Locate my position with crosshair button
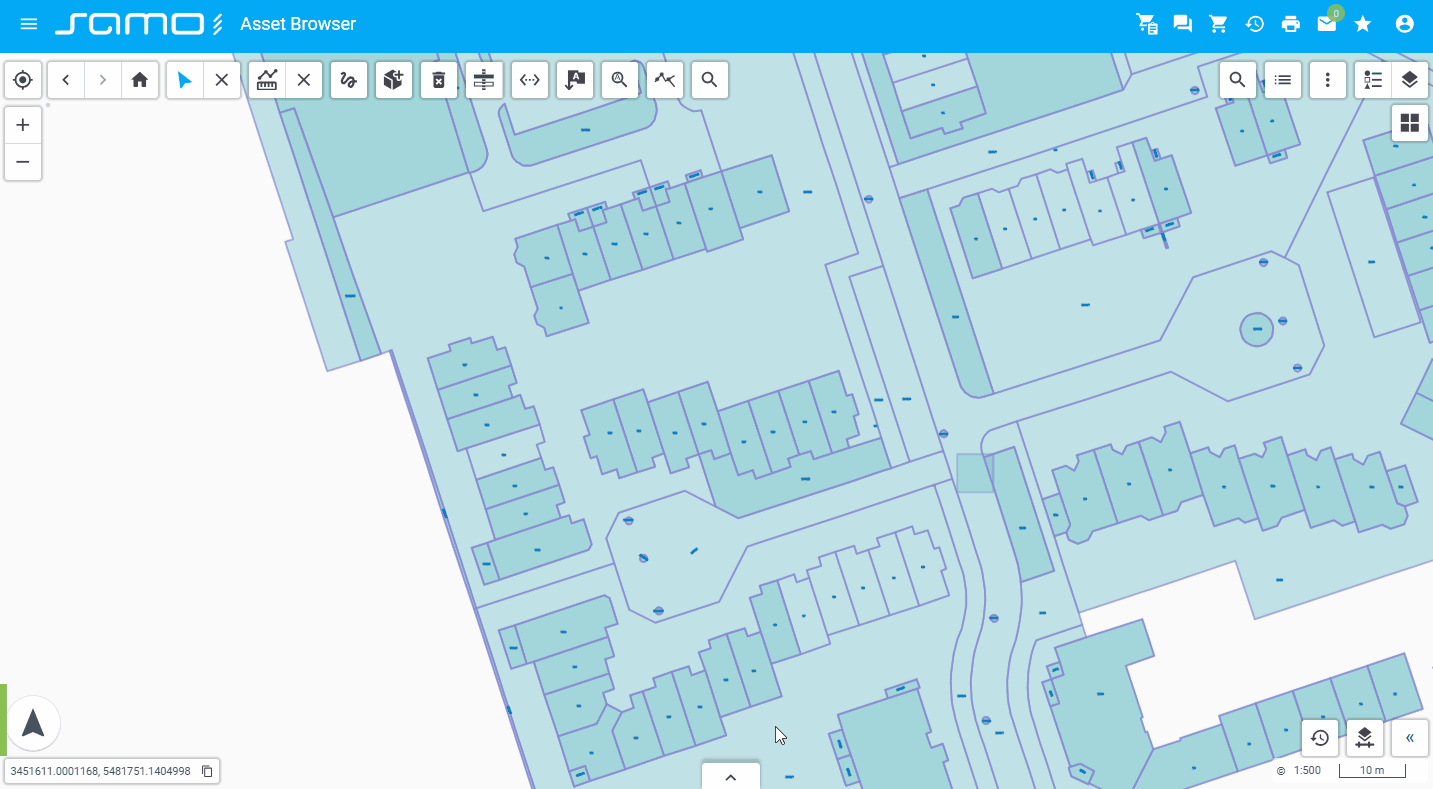Viewport: 1433px width, 789px height. coord(23,80)
